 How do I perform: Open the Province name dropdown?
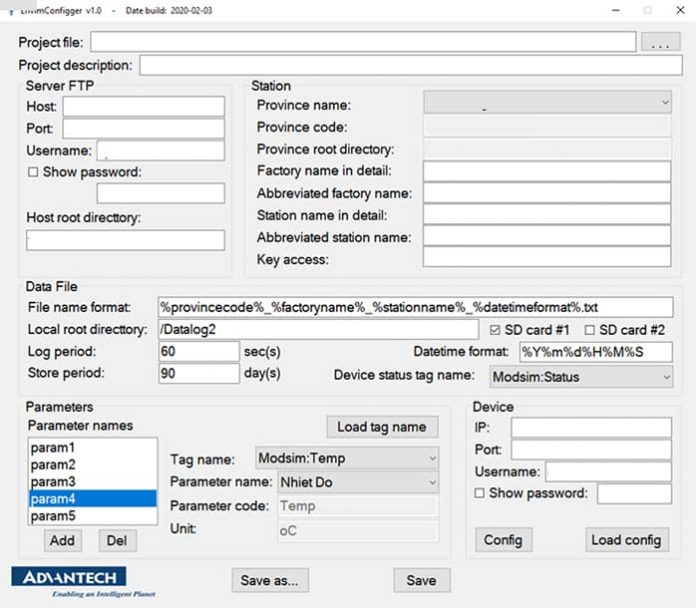pyautogui.click(x=547, y=103)
